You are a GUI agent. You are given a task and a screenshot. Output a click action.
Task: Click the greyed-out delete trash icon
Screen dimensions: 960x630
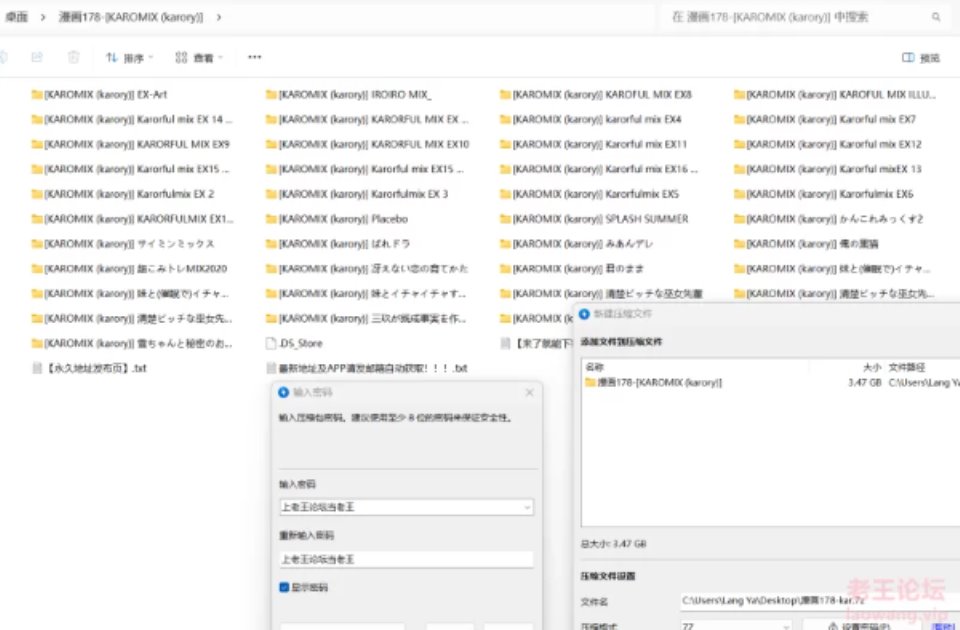tap(73, 57)
